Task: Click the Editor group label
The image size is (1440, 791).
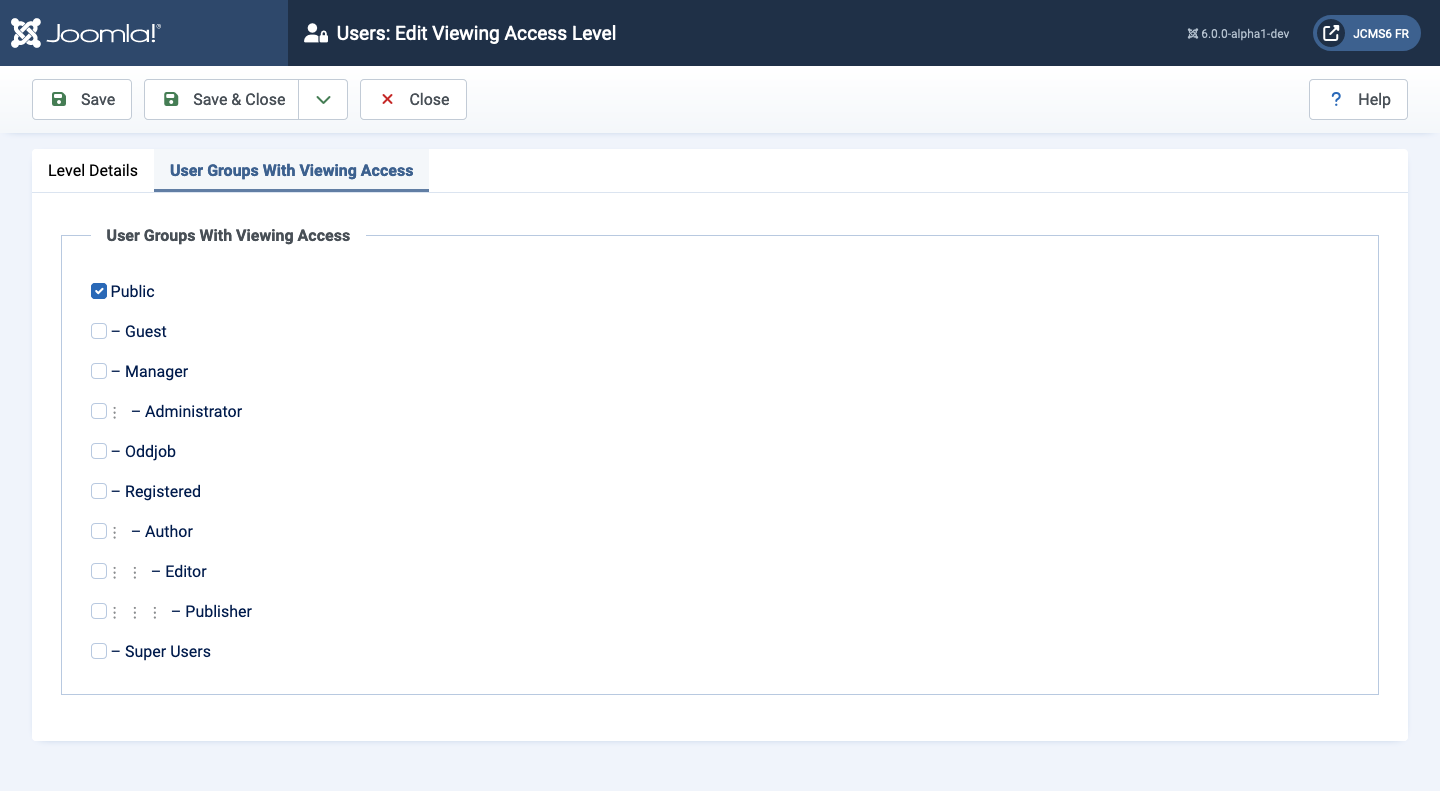Action: 179,571
